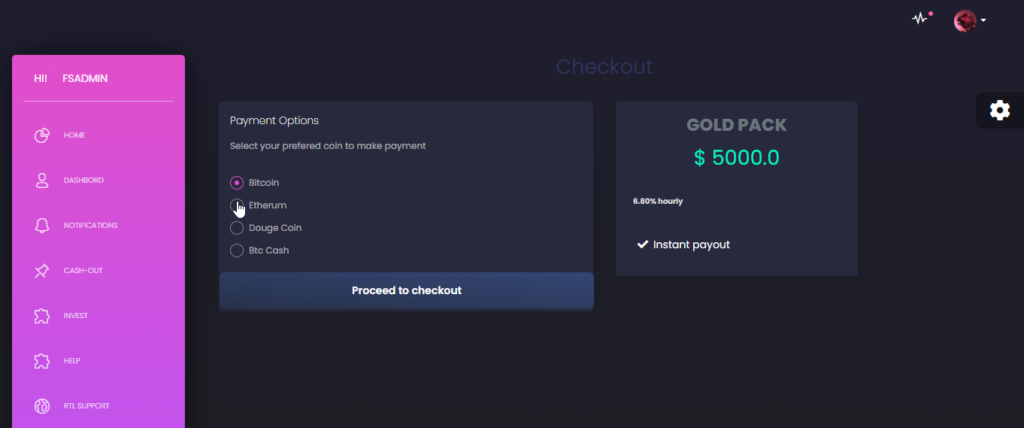Select the Cash-Out pin icon
The height and width of the screenshot is (428, 1024).
tap(42, 271)
